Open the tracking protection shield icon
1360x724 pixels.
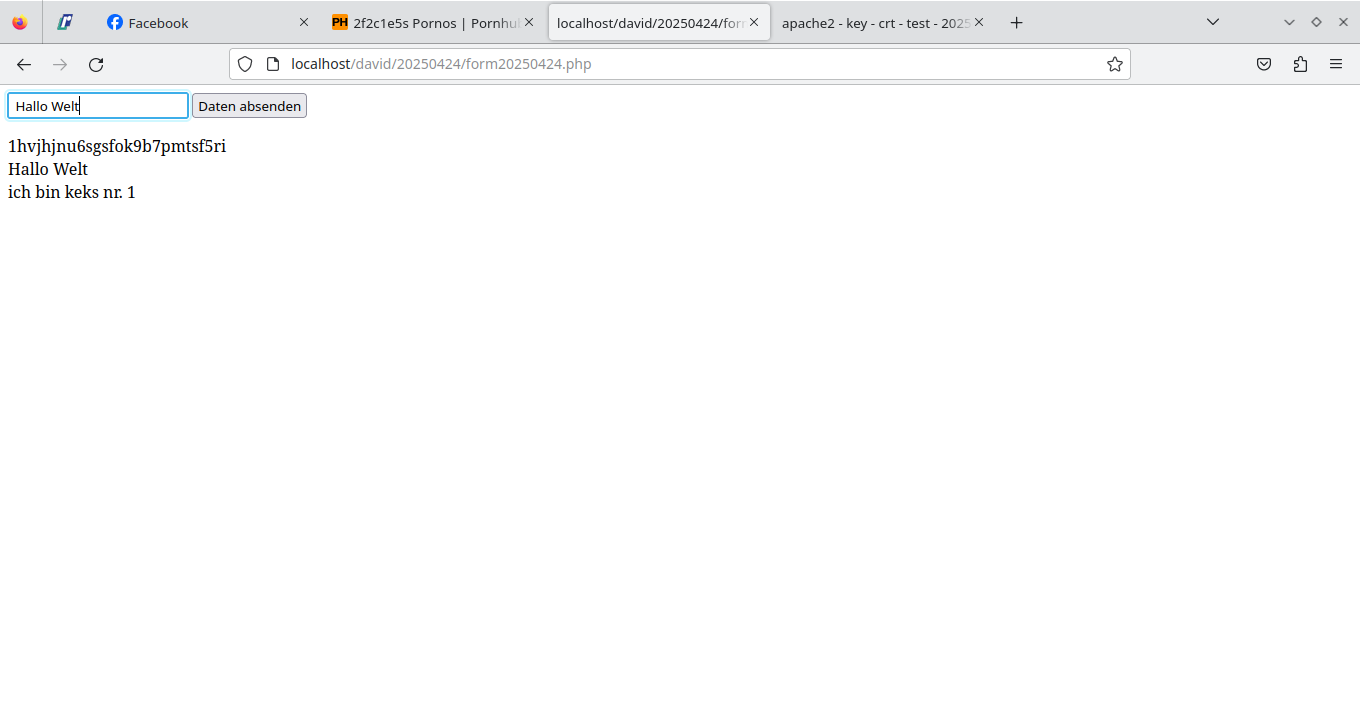point(245,65)
